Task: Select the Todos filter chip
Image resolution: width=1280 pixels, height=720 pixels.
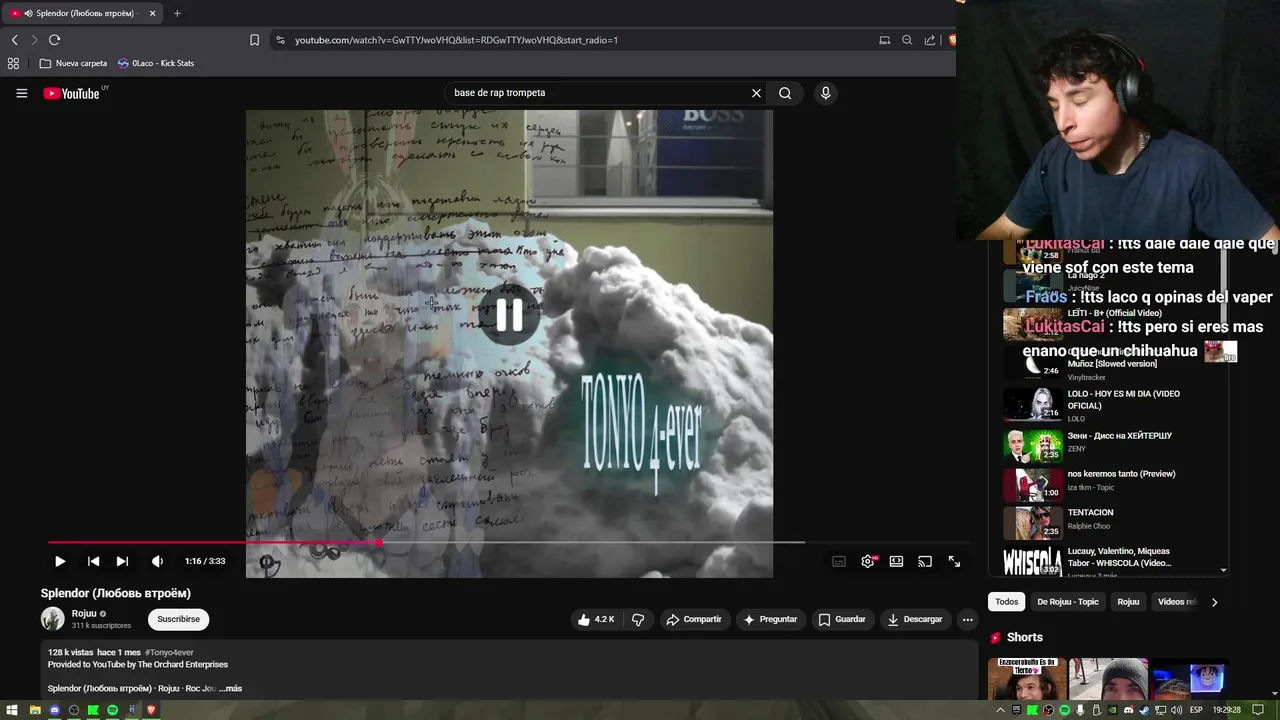Action: [x=1007, y=602]
